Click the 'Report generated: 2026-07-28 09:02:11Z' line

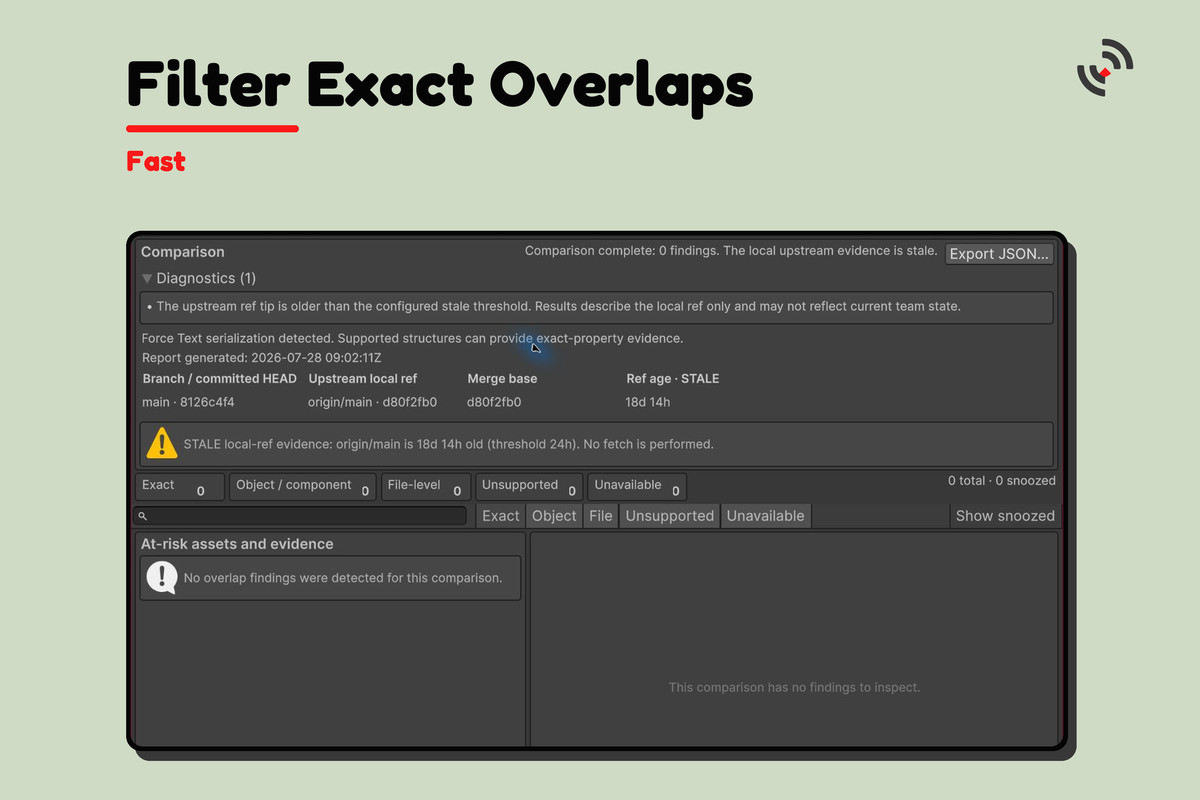tap(262, 357)
